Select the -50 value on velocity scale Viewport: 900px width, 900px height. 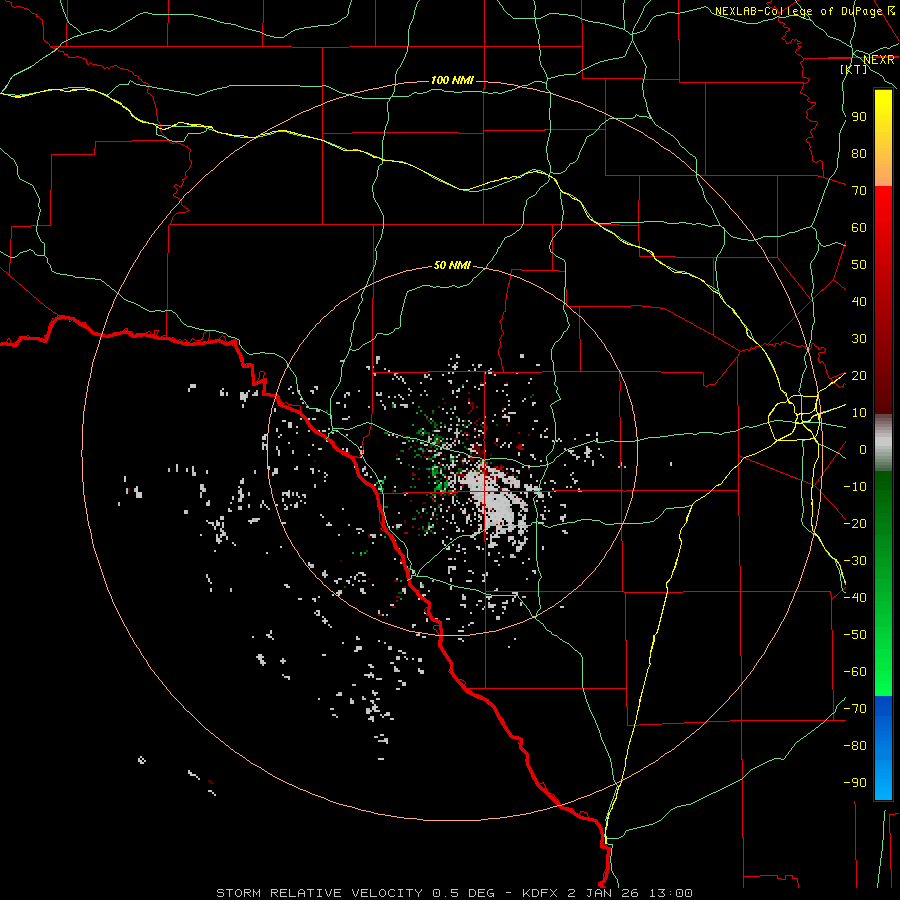click(x=855, y=635)
